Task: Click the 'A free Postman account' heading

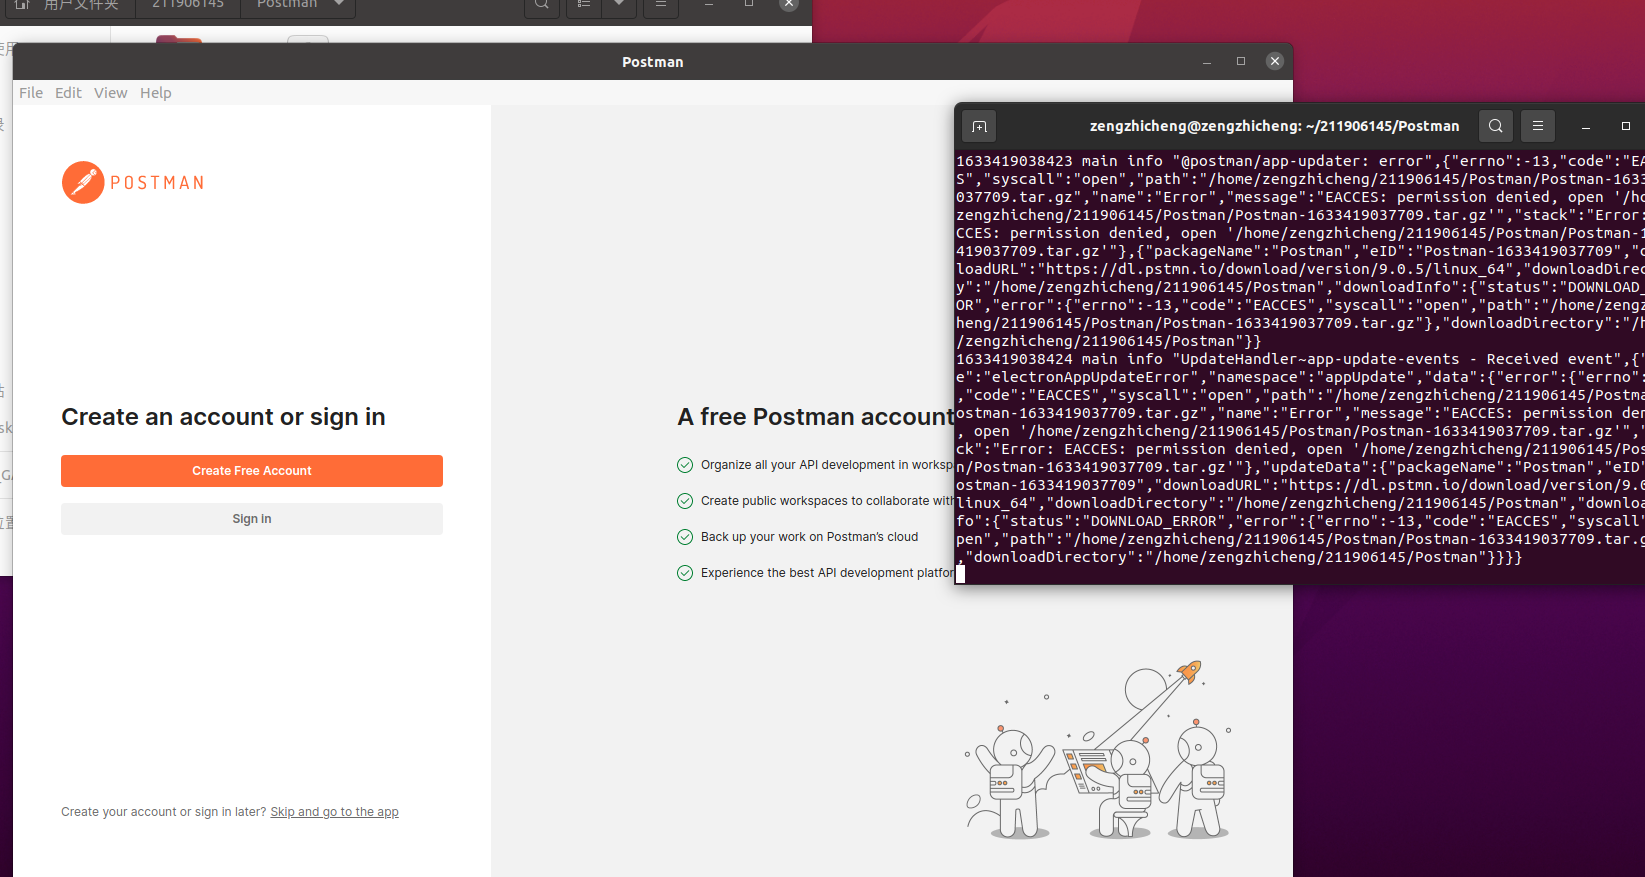Action: (816, 417)
